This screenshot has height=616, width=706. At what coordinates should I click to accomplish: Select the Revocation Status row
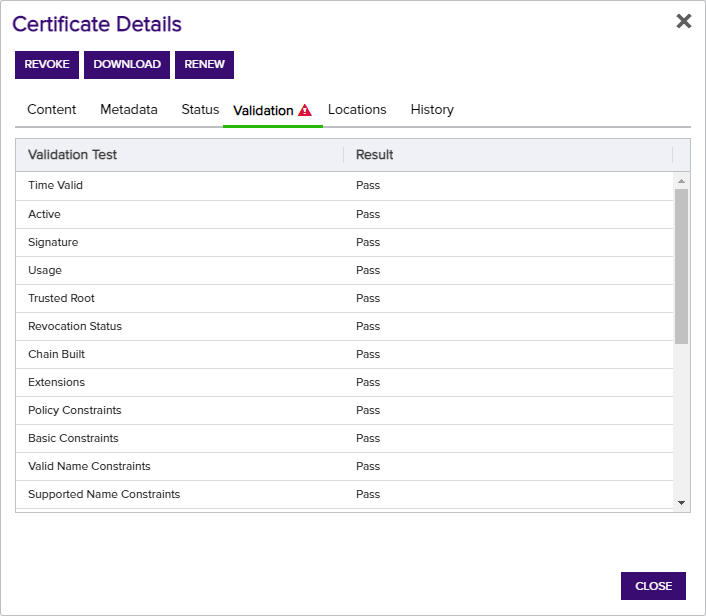[344, 326]
